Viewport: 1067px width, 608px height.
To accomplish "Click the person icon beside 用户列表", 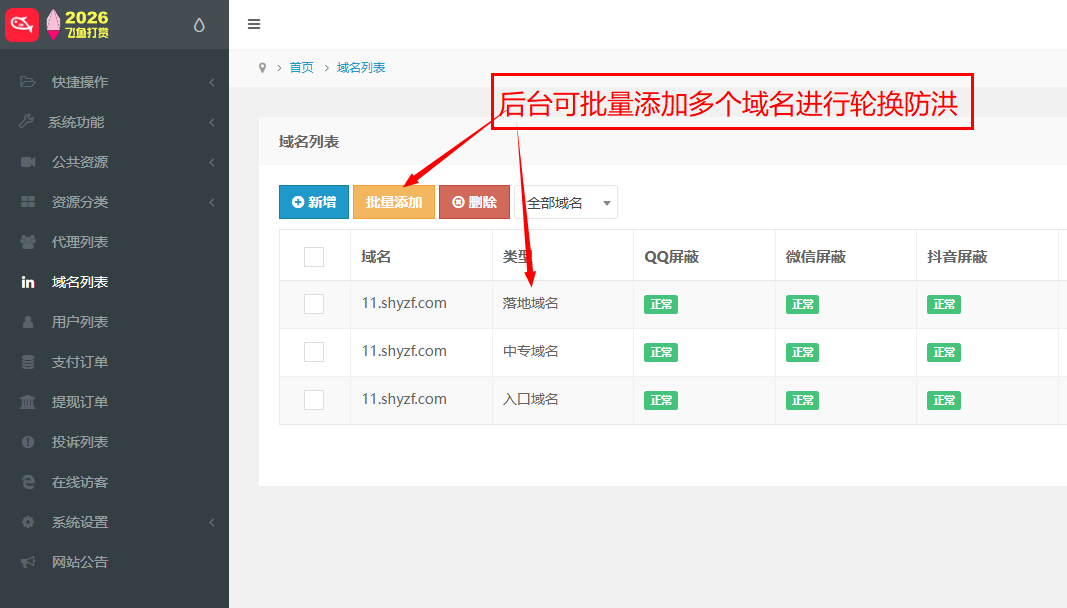I will [x=28, y=321].
